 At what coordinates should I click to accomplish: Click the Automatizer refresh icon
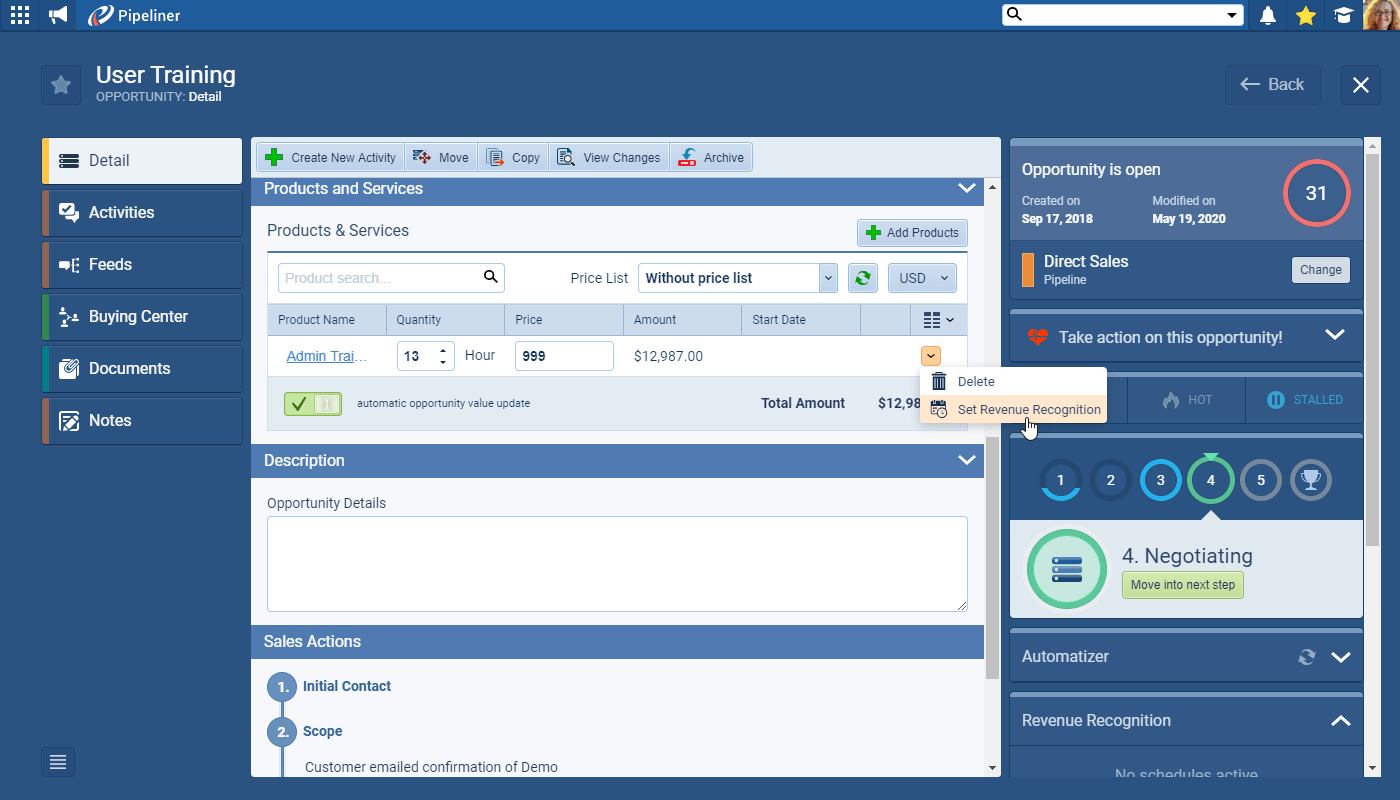click(x=1306, y=657)
